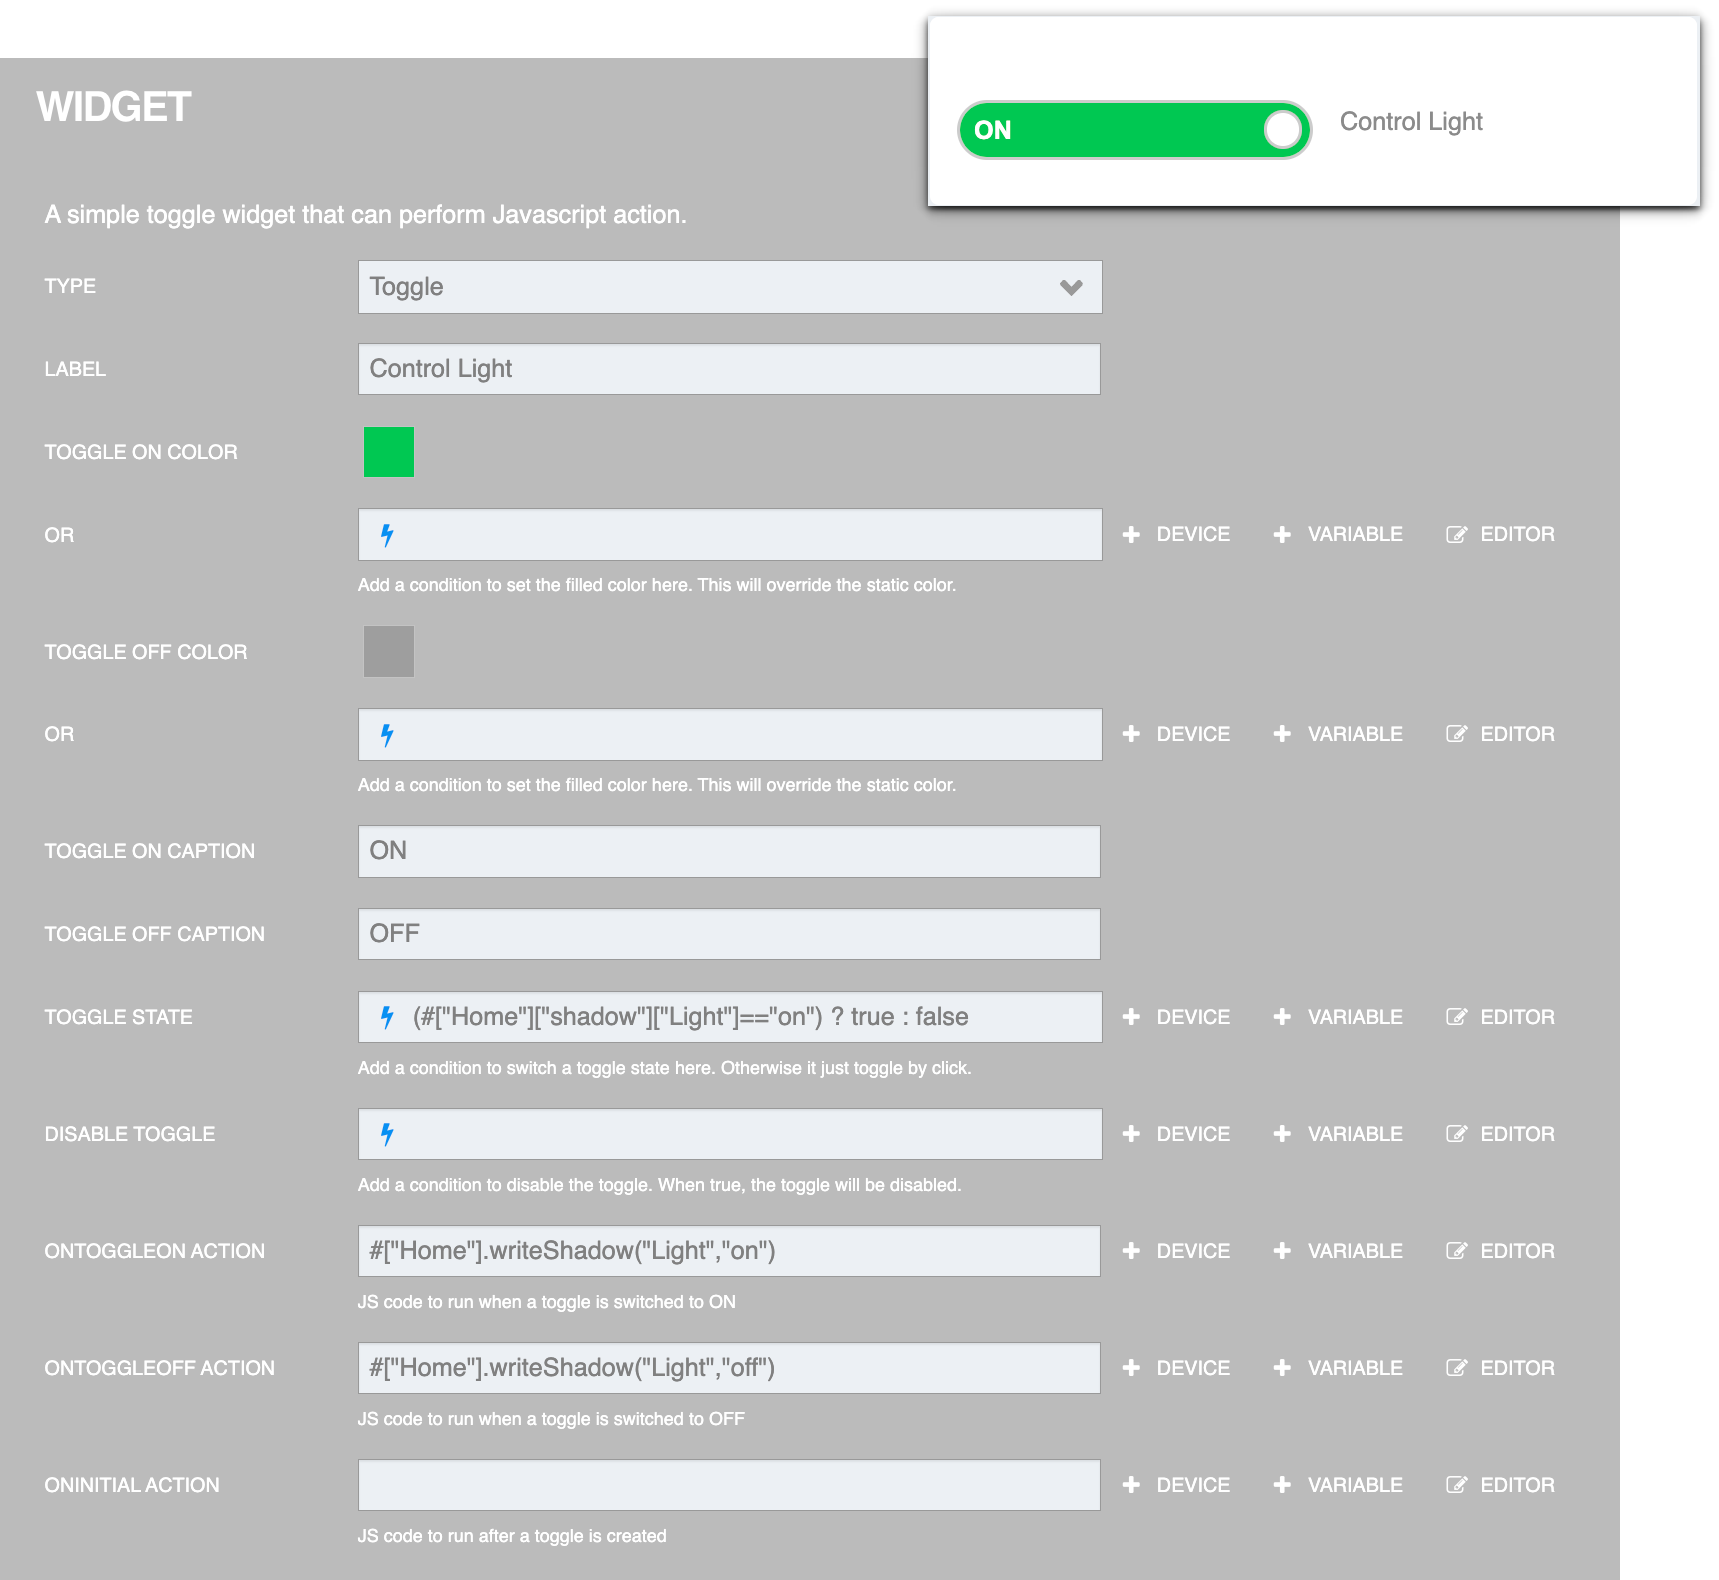
Task: Open the Type dropdown showing Toggle
Action: point(730,287)
